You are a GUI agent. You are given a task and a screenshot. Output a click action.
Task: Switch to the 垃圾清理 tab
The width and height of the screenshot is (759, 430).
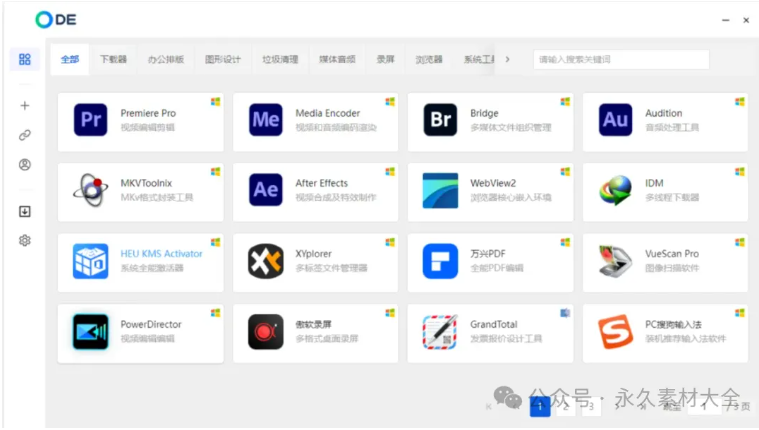tap(280, 59)
